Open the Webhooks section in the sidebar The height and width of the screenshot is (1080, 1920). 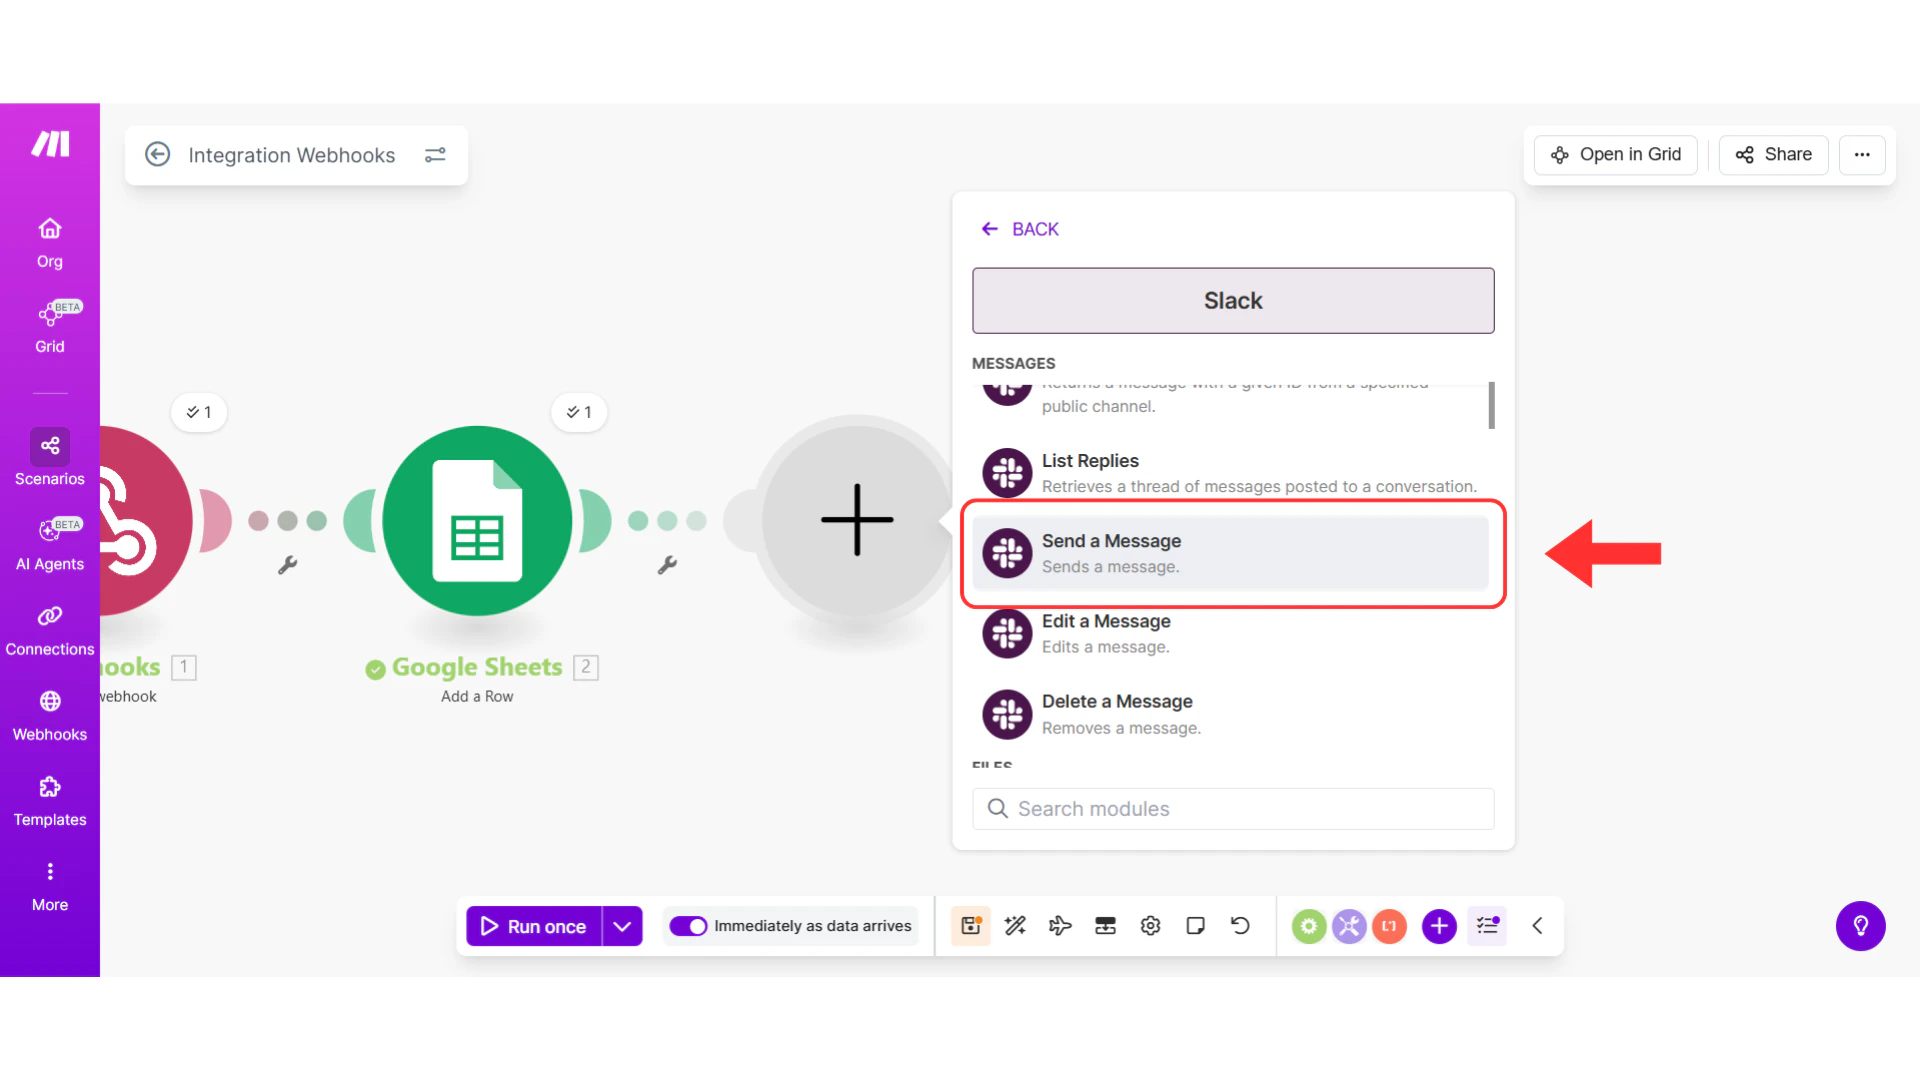pyautogui.click(x=49, y=703)
